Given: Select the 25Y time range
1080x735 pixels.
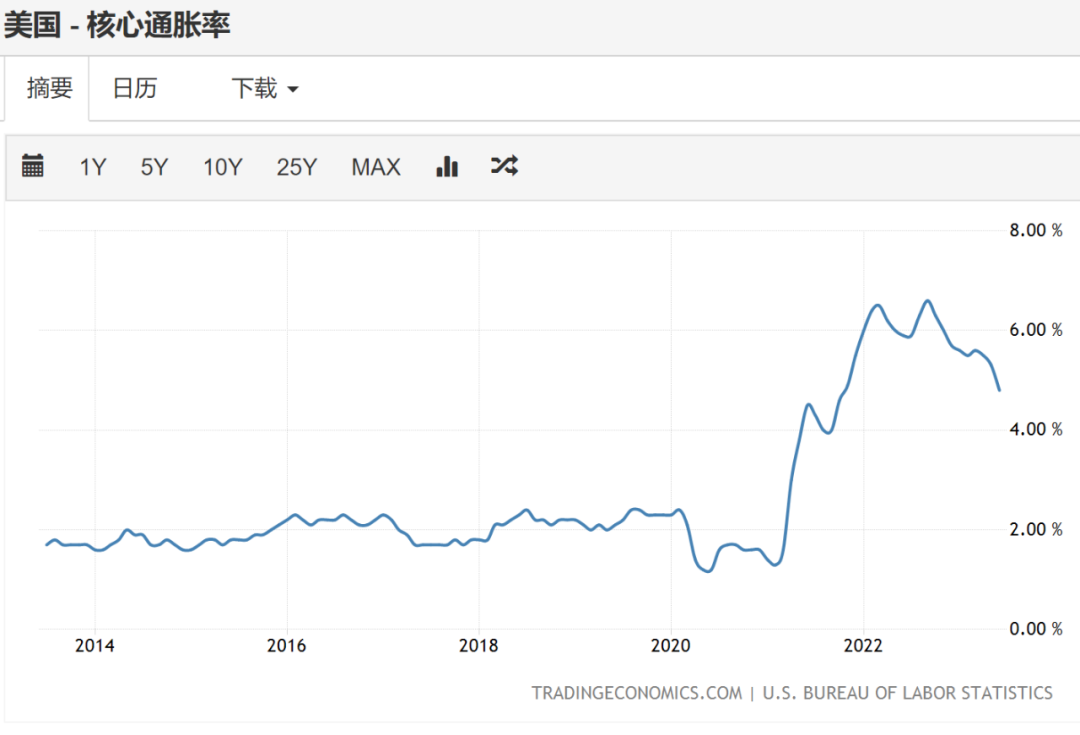Looking at the screenshot, I should (x=297, y=167).
